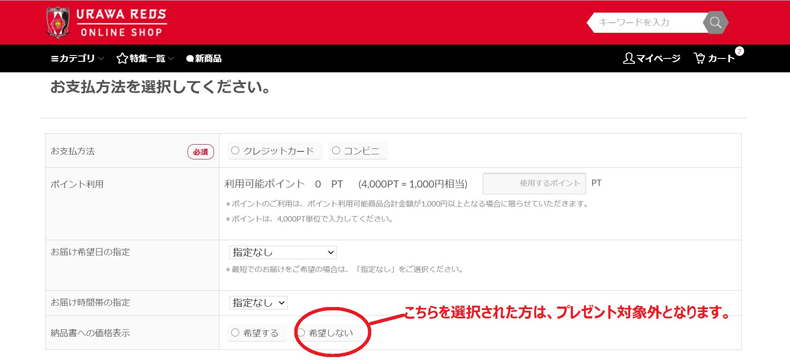
Task: Open マイページ user page
Action: coord(651,58)
